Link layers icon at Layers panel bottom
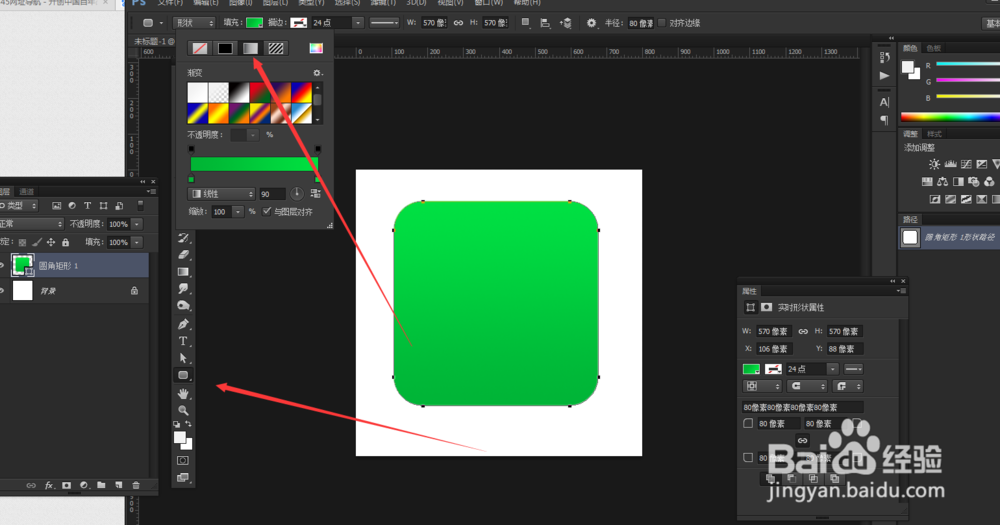The width and height of the screenshot is (1000, 525). (x=31, y=485)
